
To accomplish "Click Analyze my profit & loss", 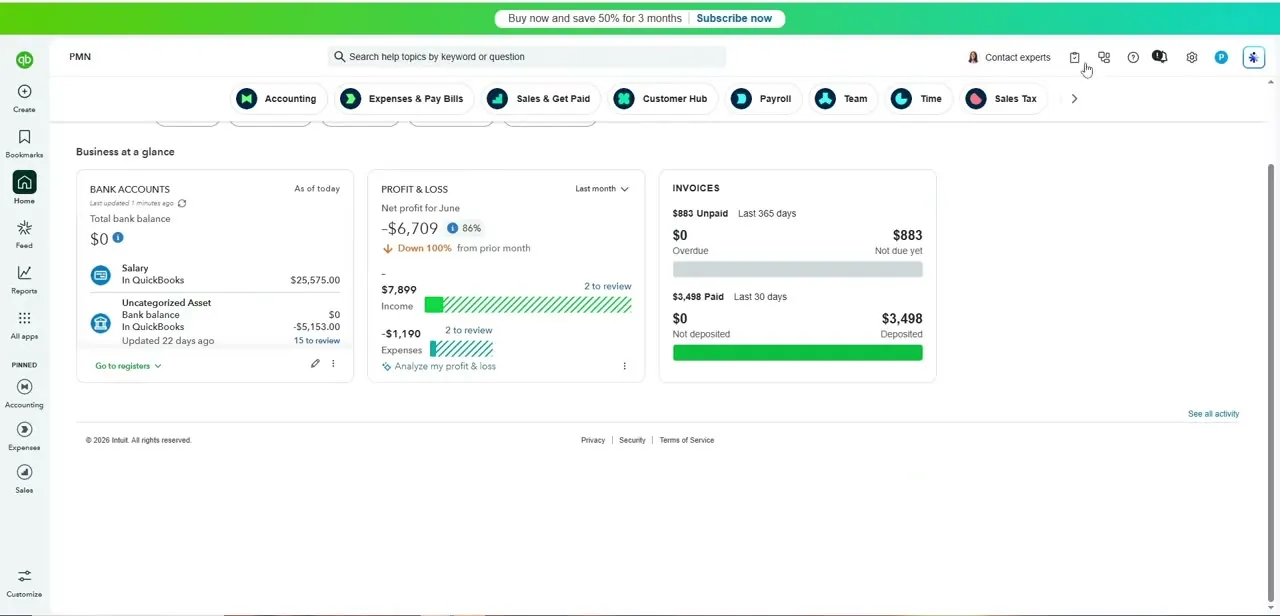I will (439, 366).
